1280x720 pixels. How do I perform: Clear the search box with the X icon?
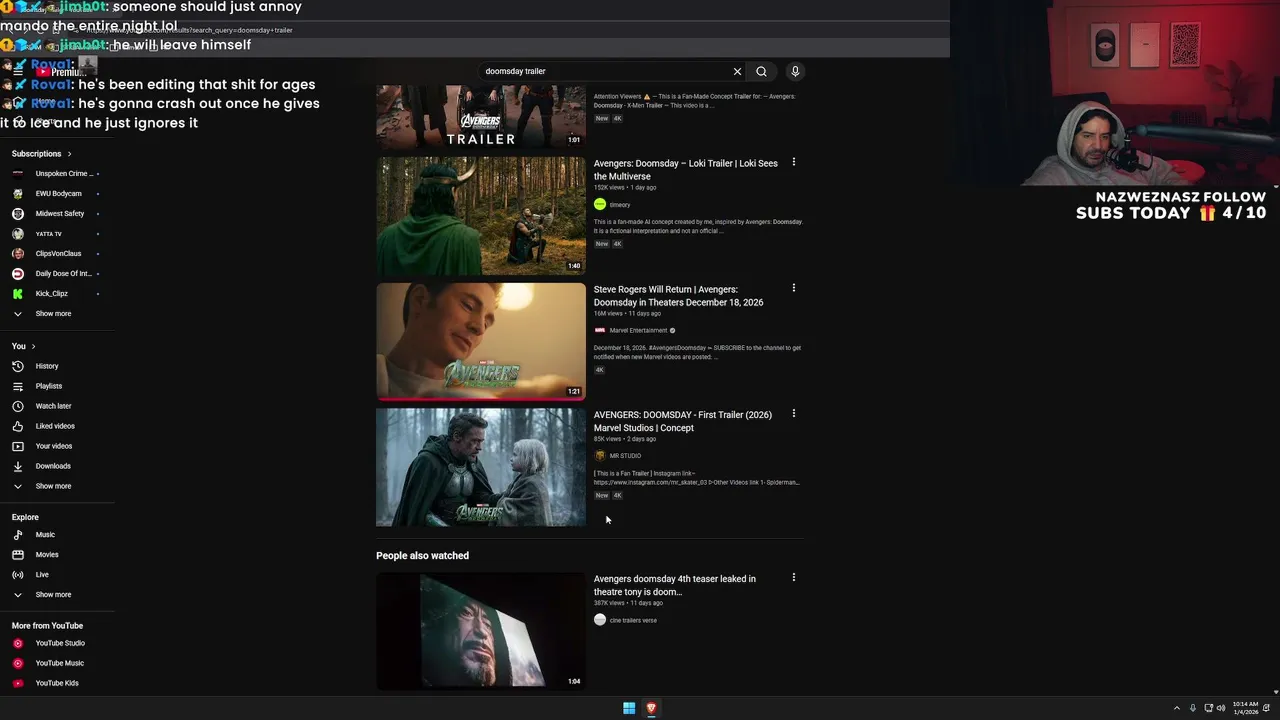[x=737, y=72]
